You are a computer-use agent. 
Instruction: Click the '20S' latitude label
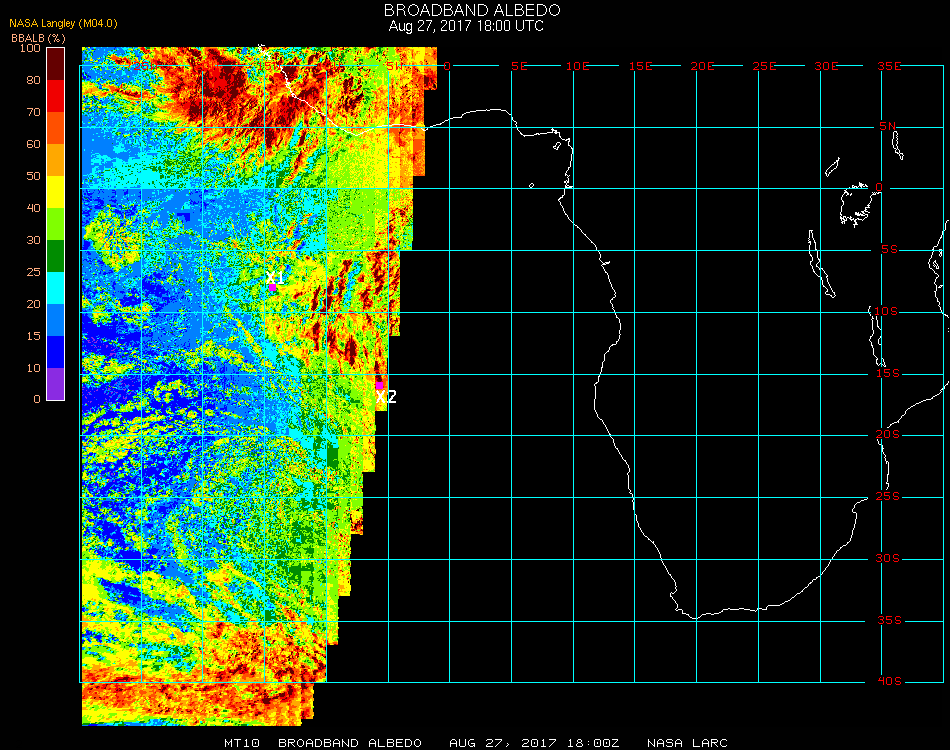click(888, 435)
